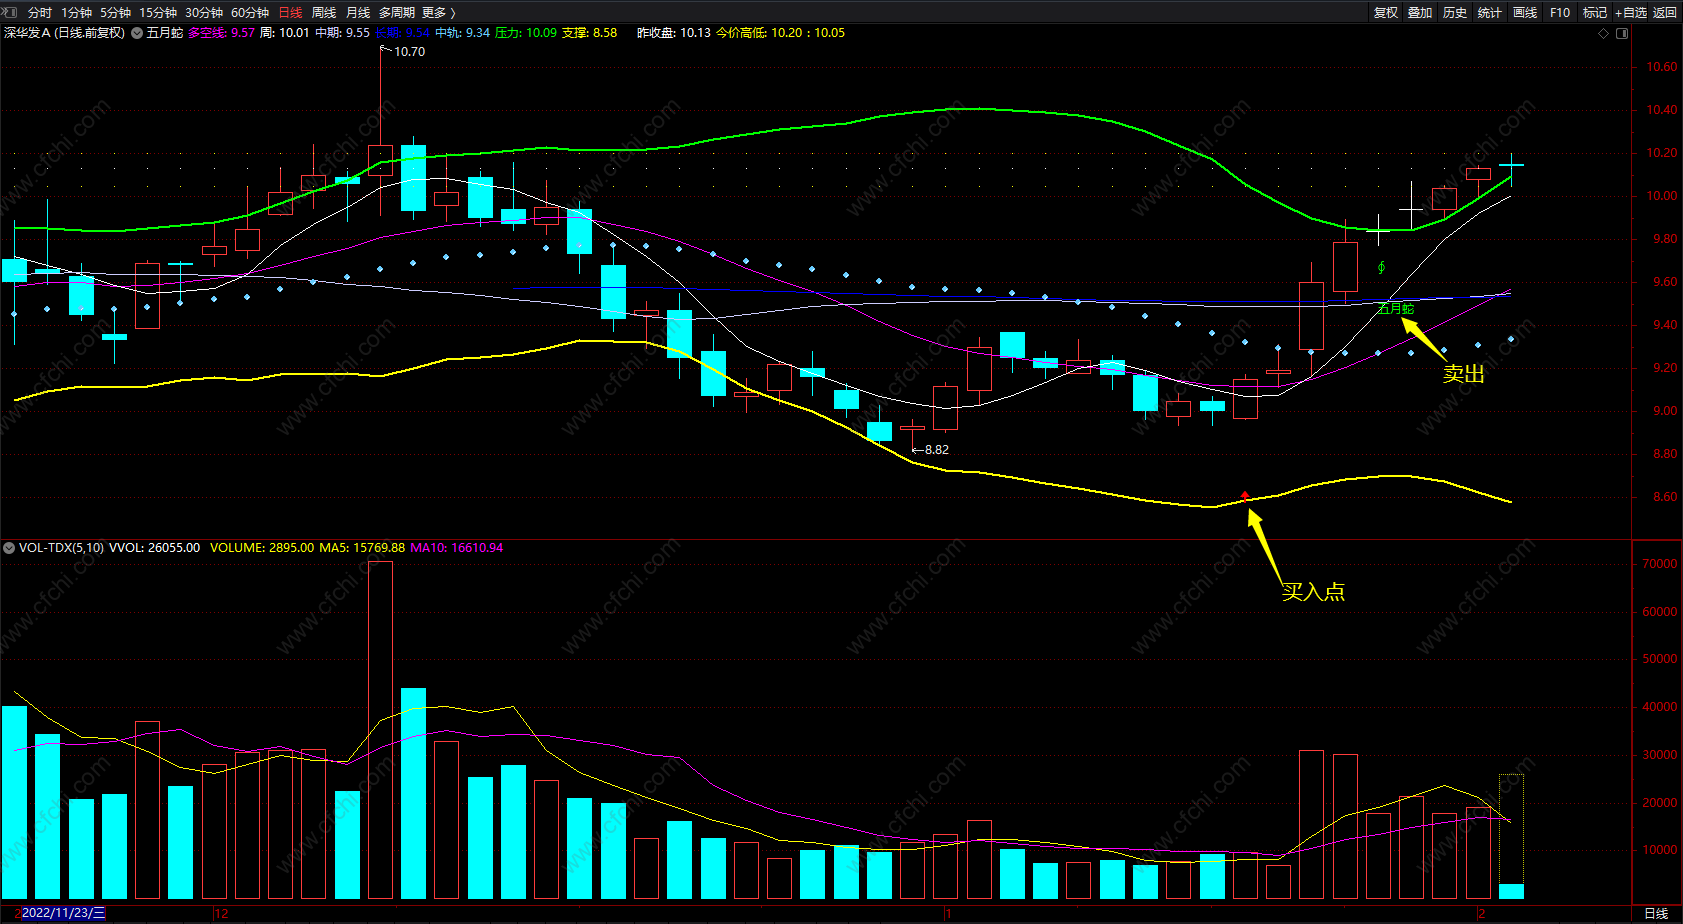Click the 深华发A (日线.前复权) stock title
Viewport: 1683px width, 924px height.
coord(64,33)
